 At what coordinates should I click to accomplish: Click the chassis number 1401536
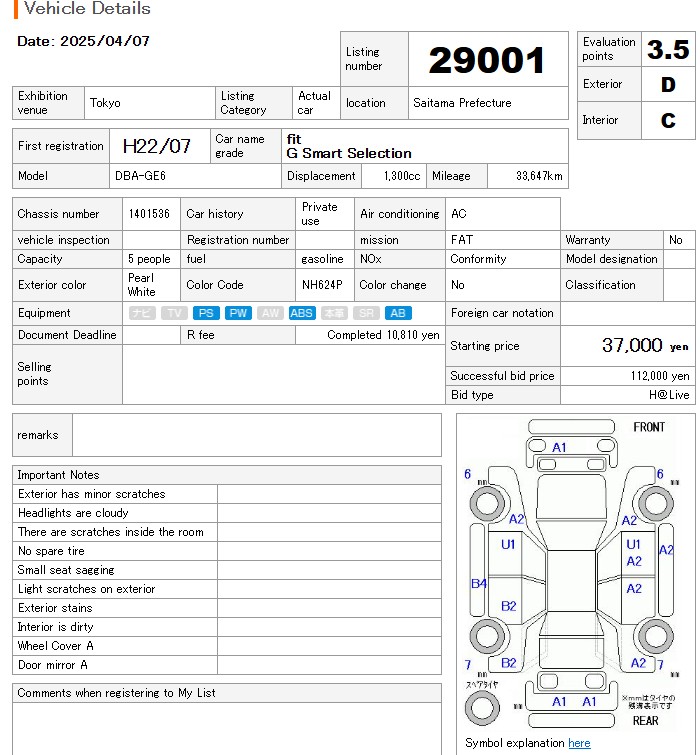(x=149, y=214)
